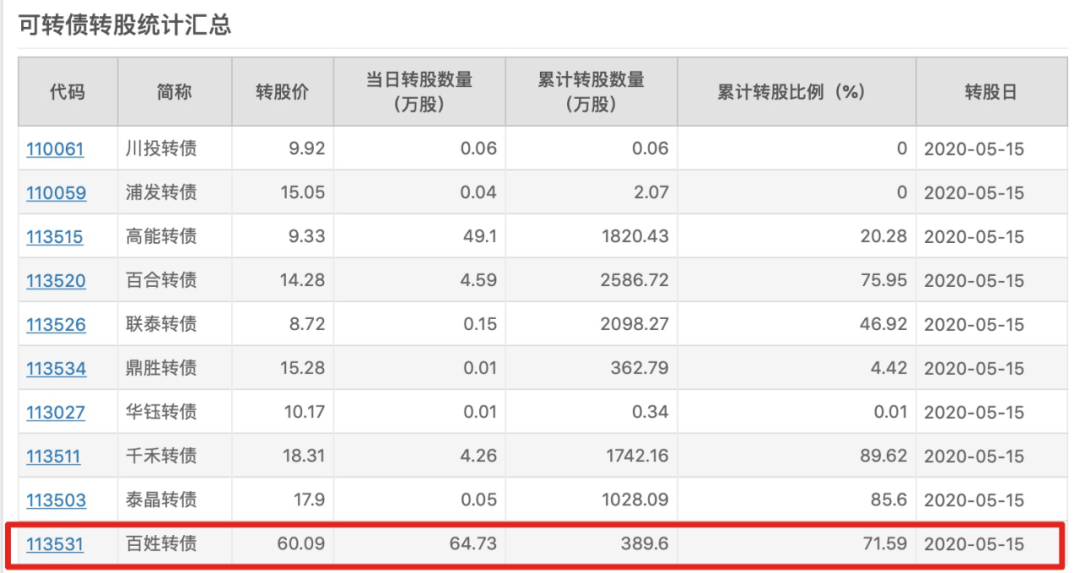The image size is (1080, 573).
Task: Click the 转股日 column header
Action: tap(991, 92)
